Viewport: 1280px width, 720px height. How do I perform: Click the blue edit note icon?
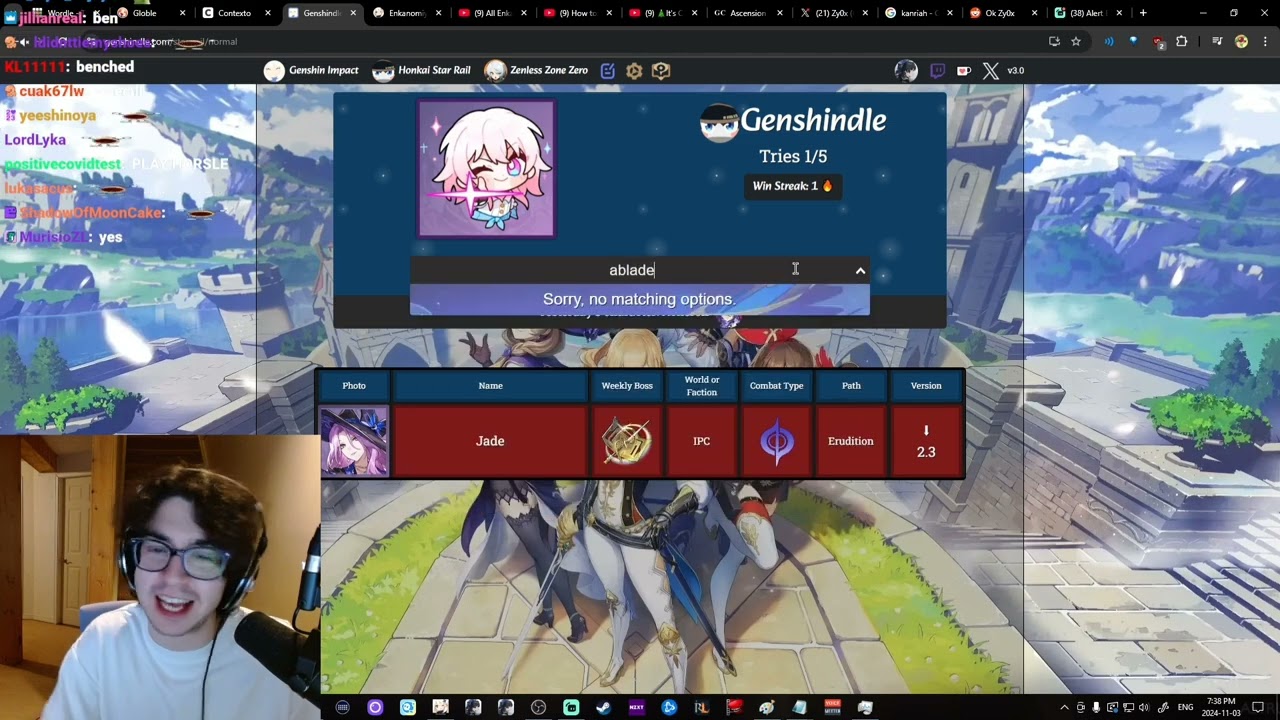coord(608,71)
